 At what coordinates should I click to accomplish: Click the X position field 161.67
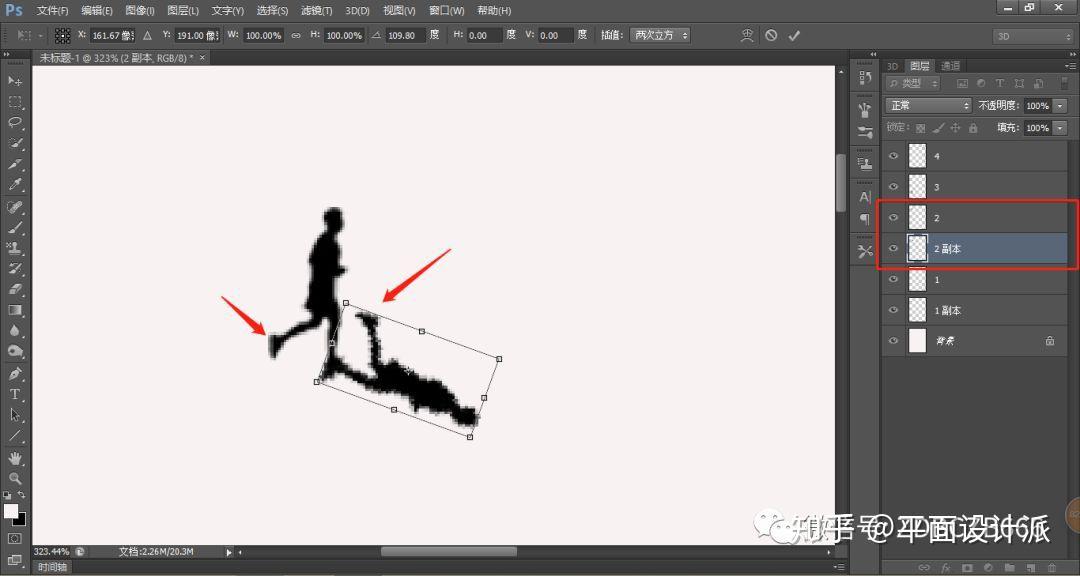coord(112,35)
